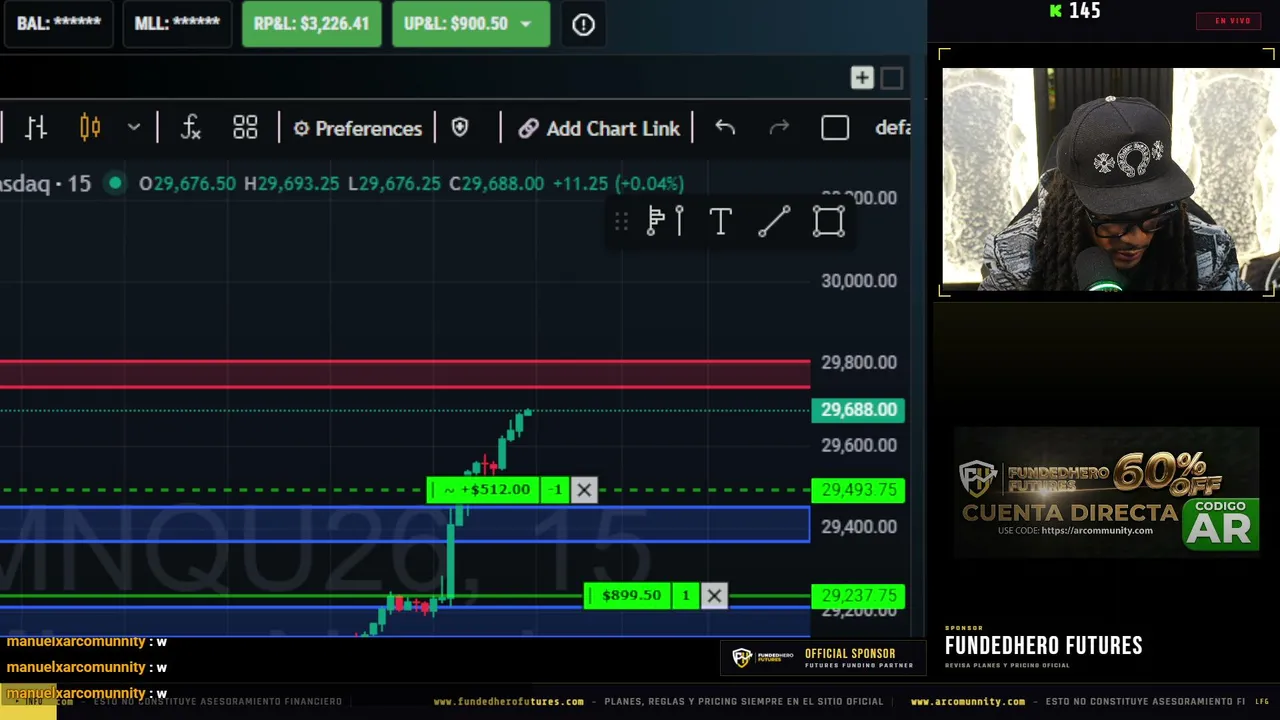Select the red resistance zone rectangle
This screenshot has height=720, width=1280.
[x=405, y=374]
